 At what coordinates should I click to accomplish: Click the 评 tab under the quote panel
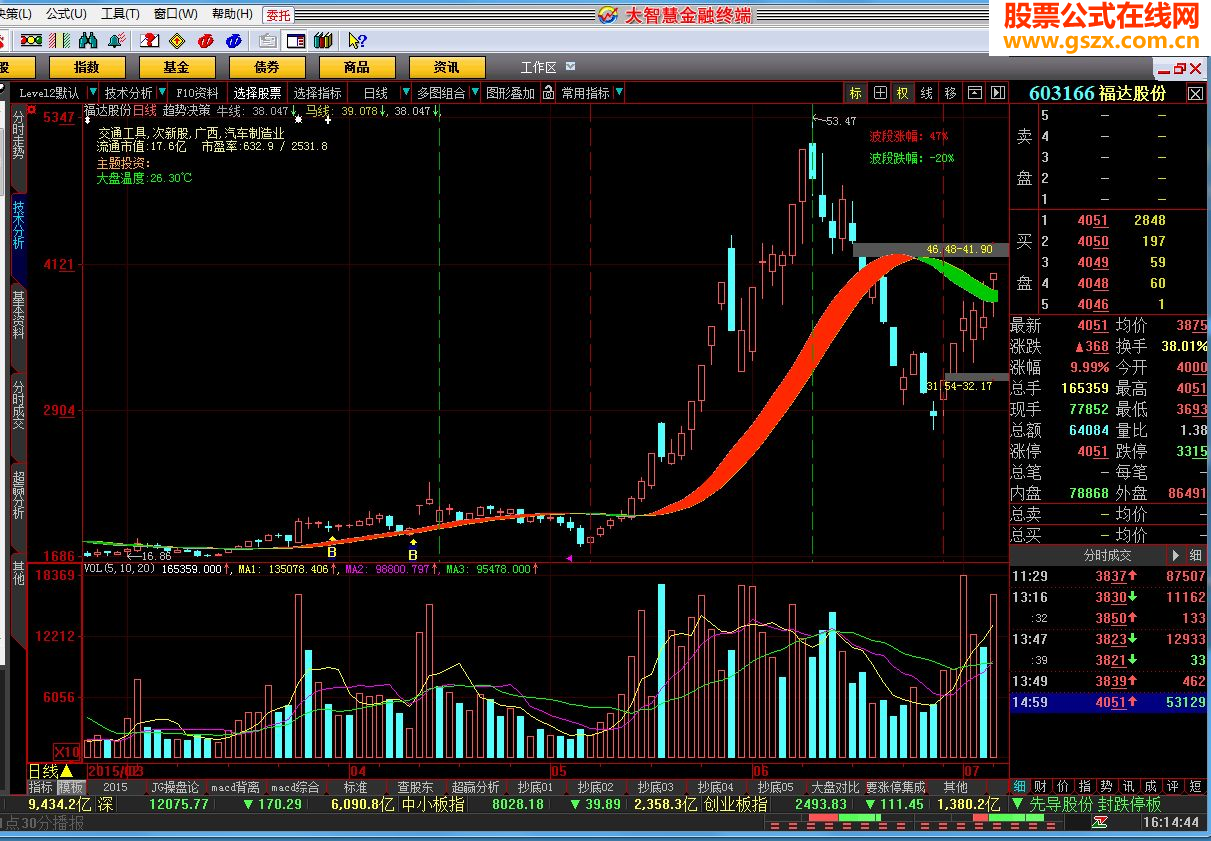pyautogui.click(x=1172, y=787)
